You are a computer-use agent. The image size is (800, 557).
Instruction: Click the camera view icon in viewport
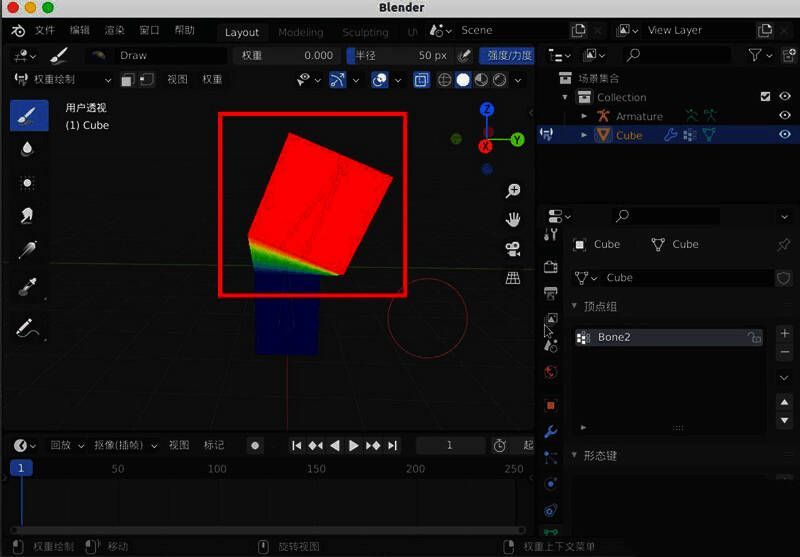point(513,248)
